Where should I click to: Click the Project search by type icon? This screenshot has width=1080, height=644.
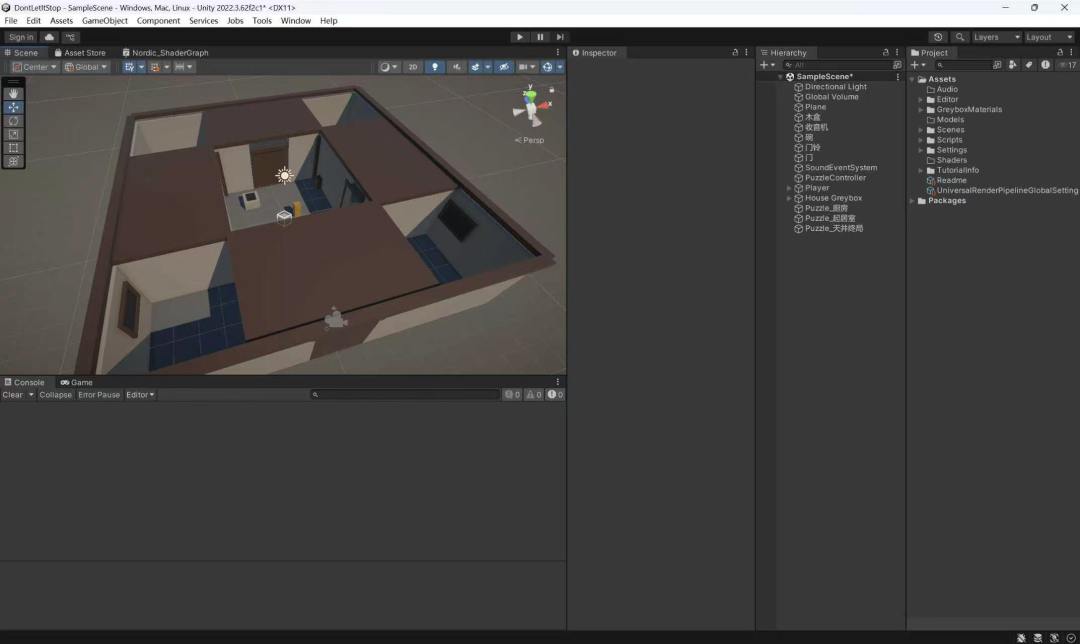(x=1012, y=65)
